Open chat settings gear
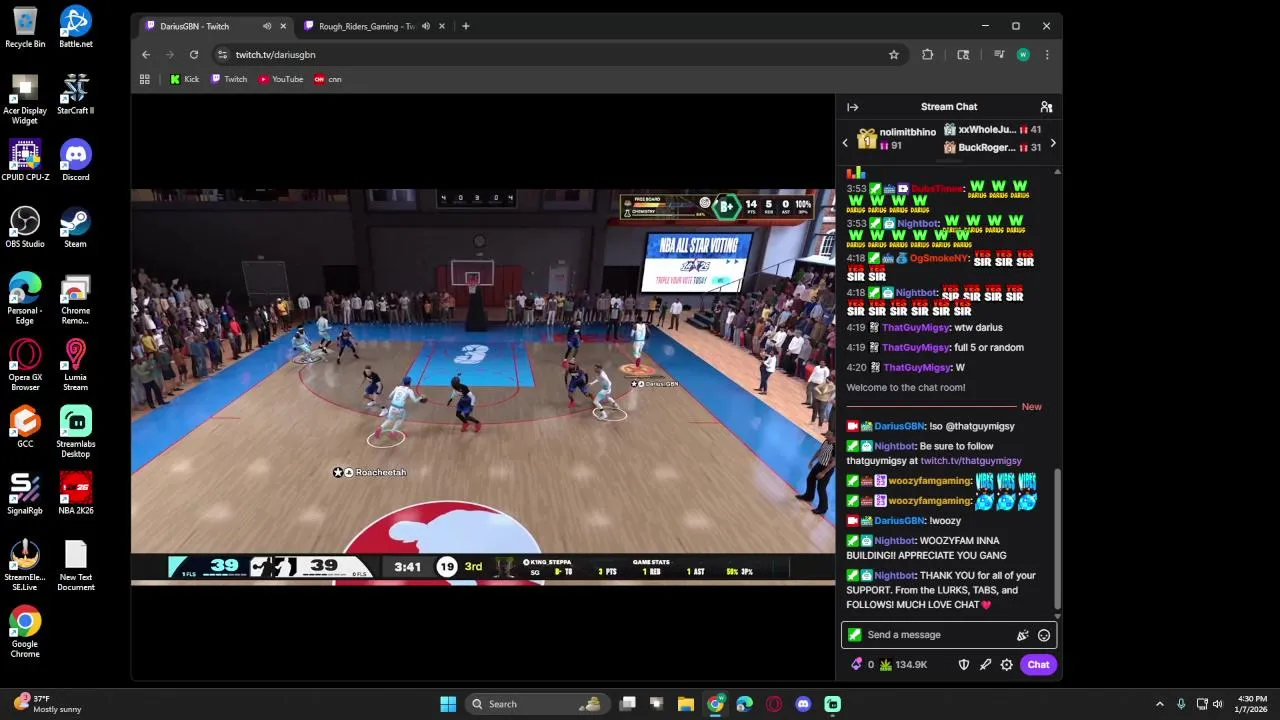 tap(1006, 664)
